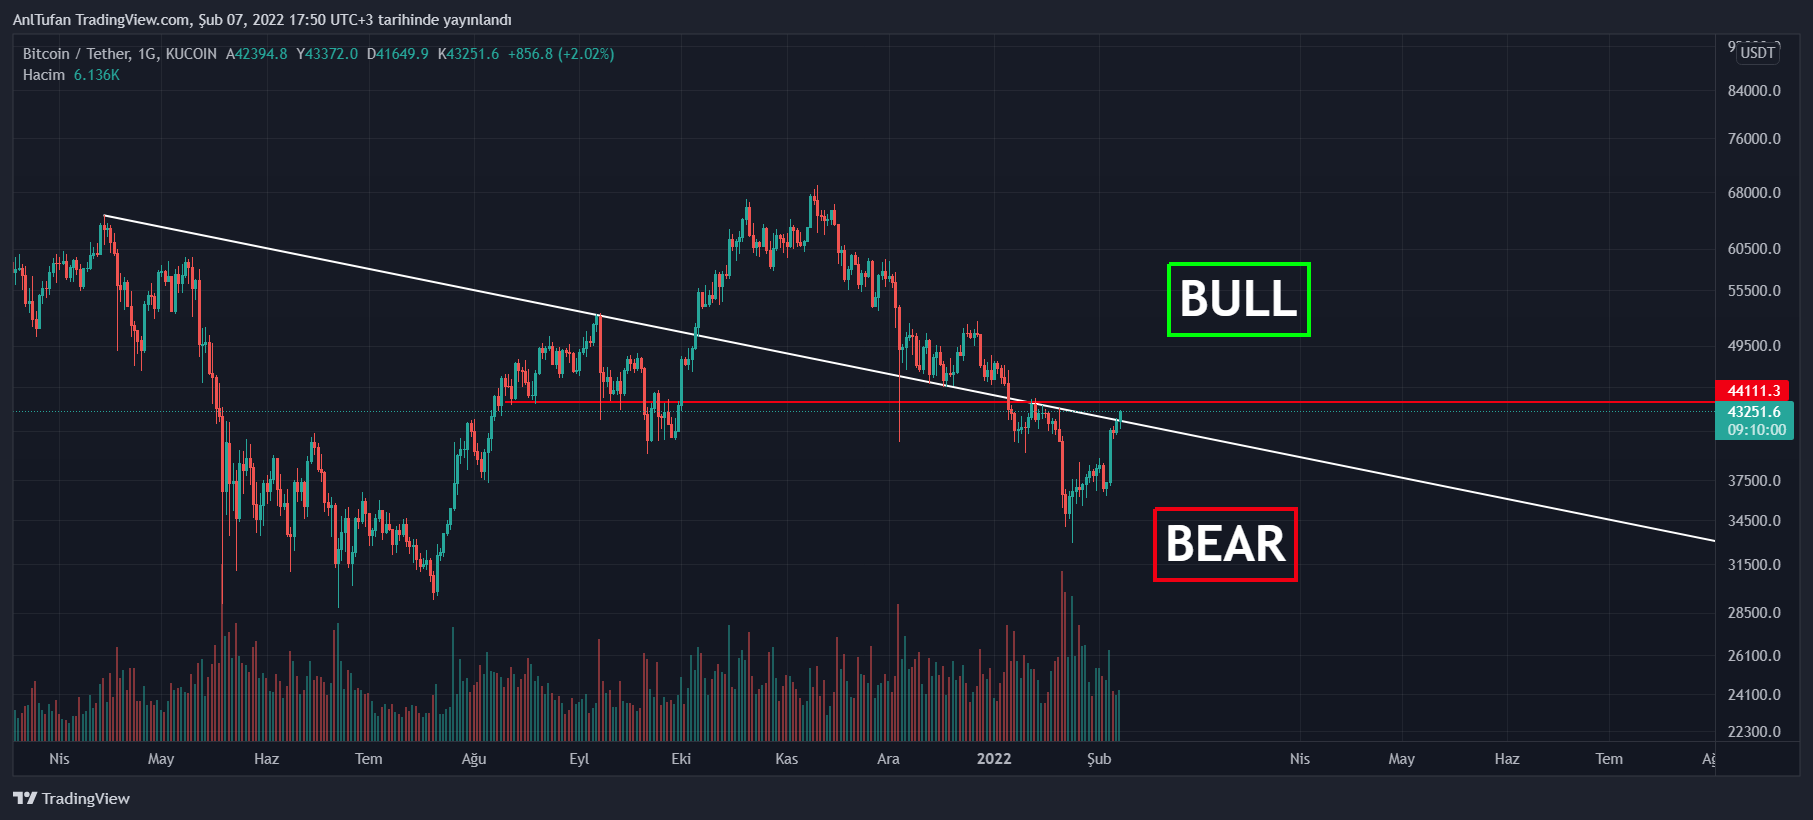
Task: Click the Kas month label on time axis
Action: click(786, 759)
